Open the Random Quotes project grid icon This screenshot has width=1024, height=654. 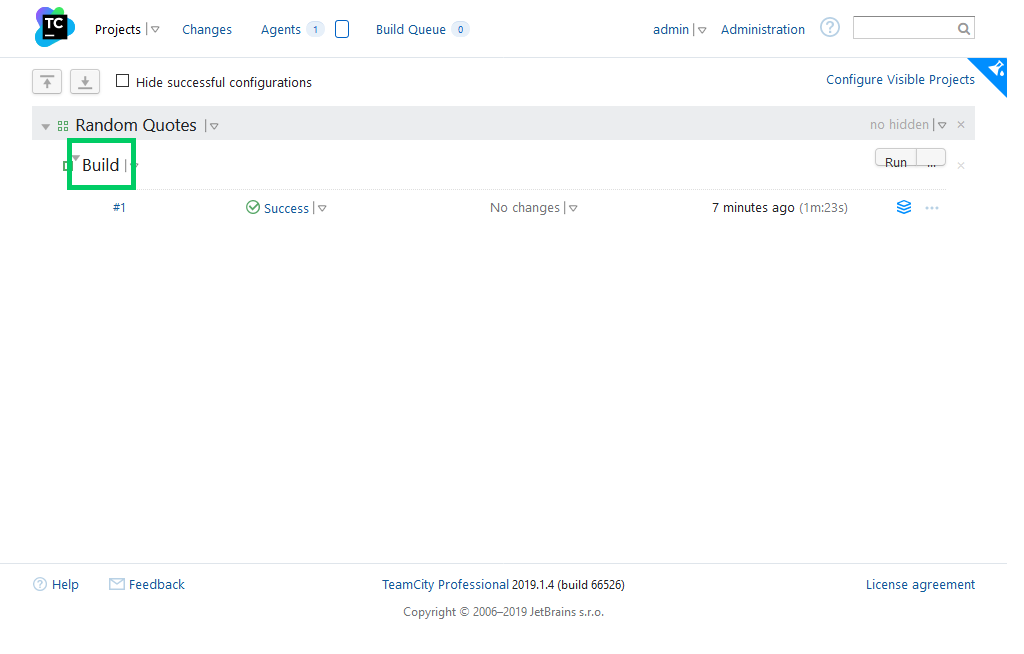click(x=63, y=125)
